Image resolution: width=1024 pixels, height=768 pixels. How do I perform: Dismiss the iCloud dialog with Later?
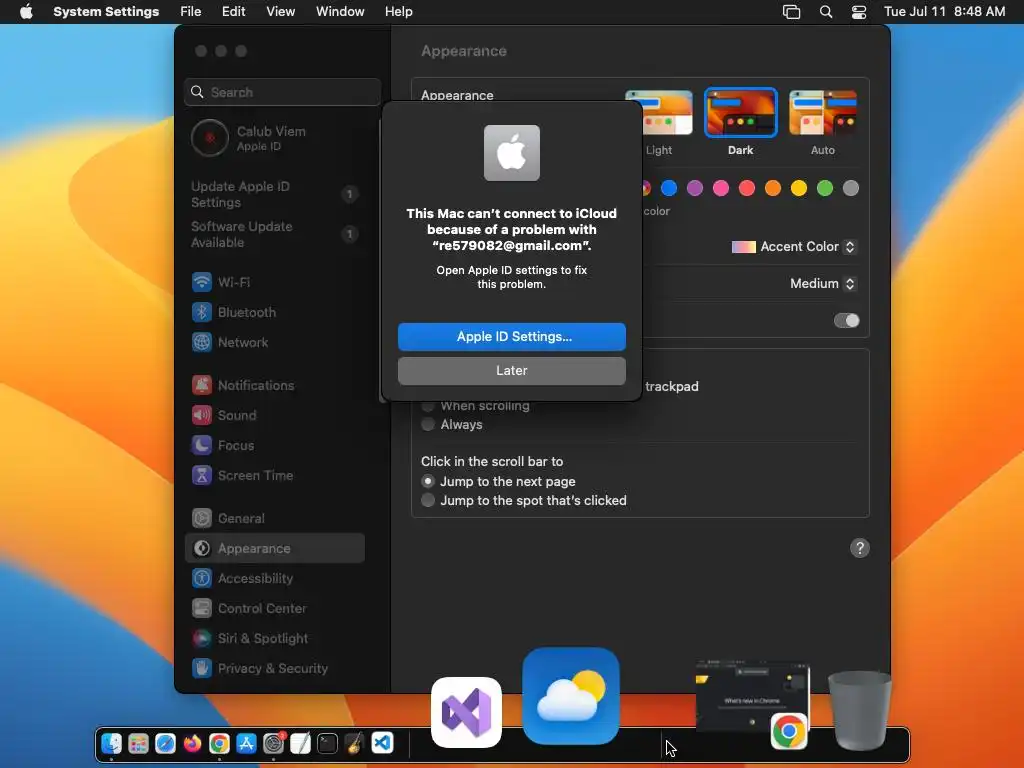(x=512, y=371)
